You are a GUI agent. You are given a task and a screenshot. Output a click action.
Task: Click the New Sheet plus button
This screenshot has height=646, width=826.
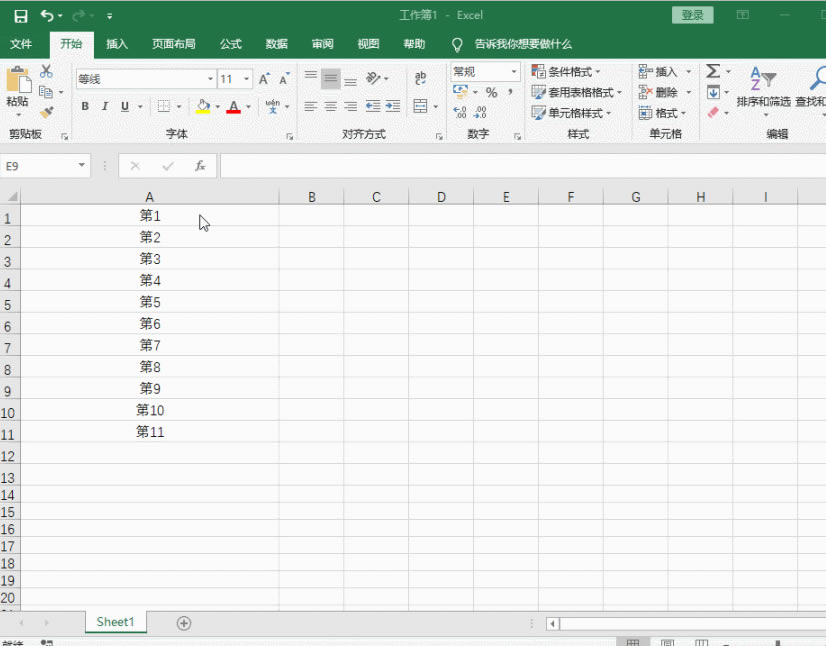click(x=183, y=622)
